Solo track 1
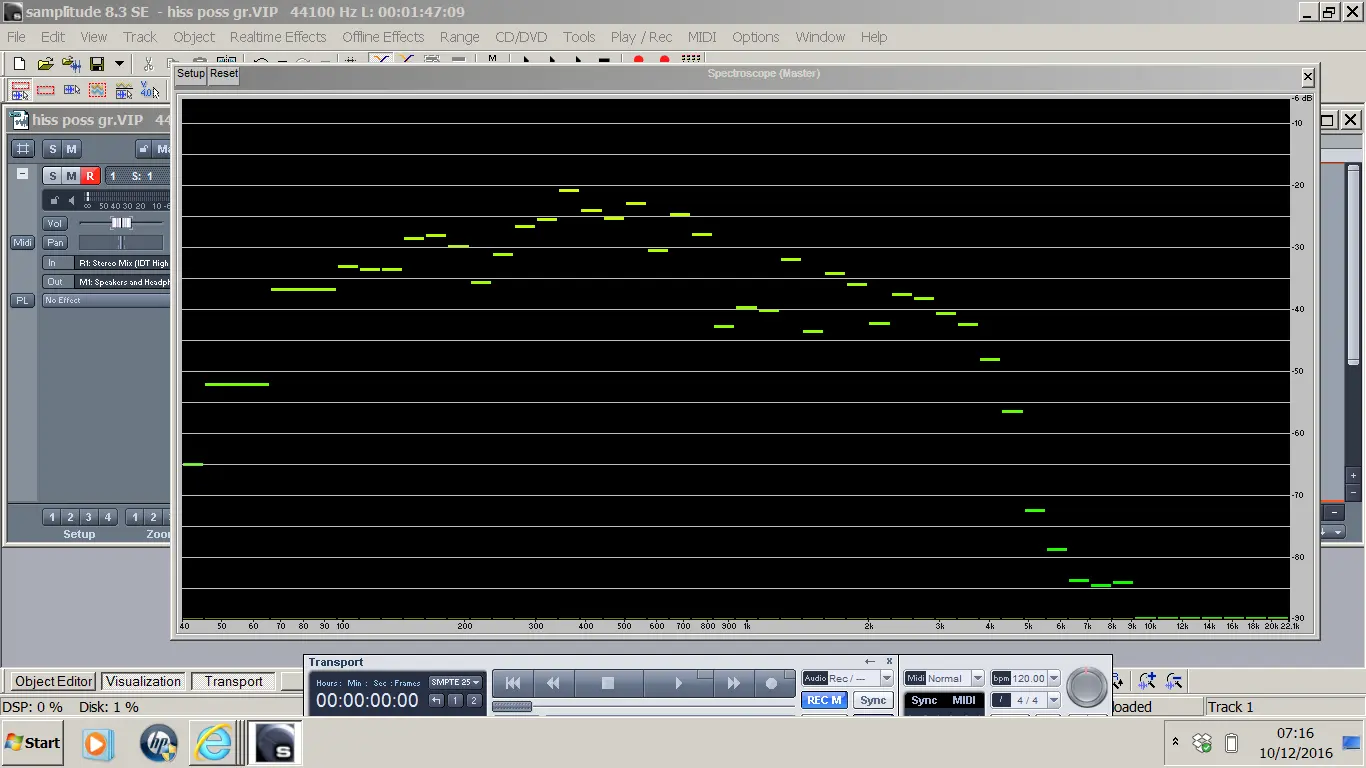 (x=53, y=176)
